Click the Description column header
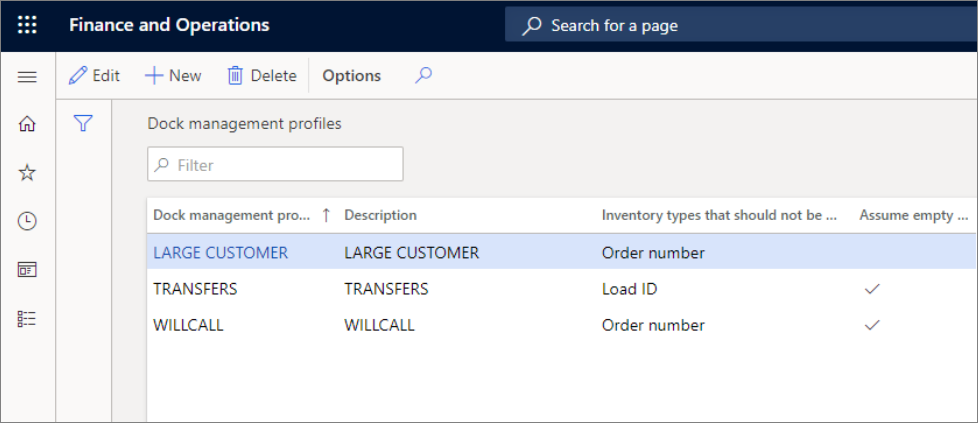This screenshot has height=423, width=978. [380, 215]
